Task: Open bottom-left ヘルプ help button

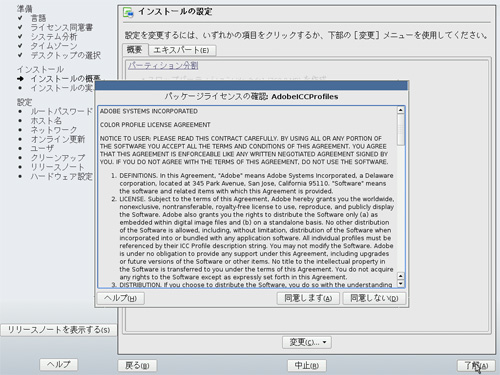Action: click(x=59, y=364)
